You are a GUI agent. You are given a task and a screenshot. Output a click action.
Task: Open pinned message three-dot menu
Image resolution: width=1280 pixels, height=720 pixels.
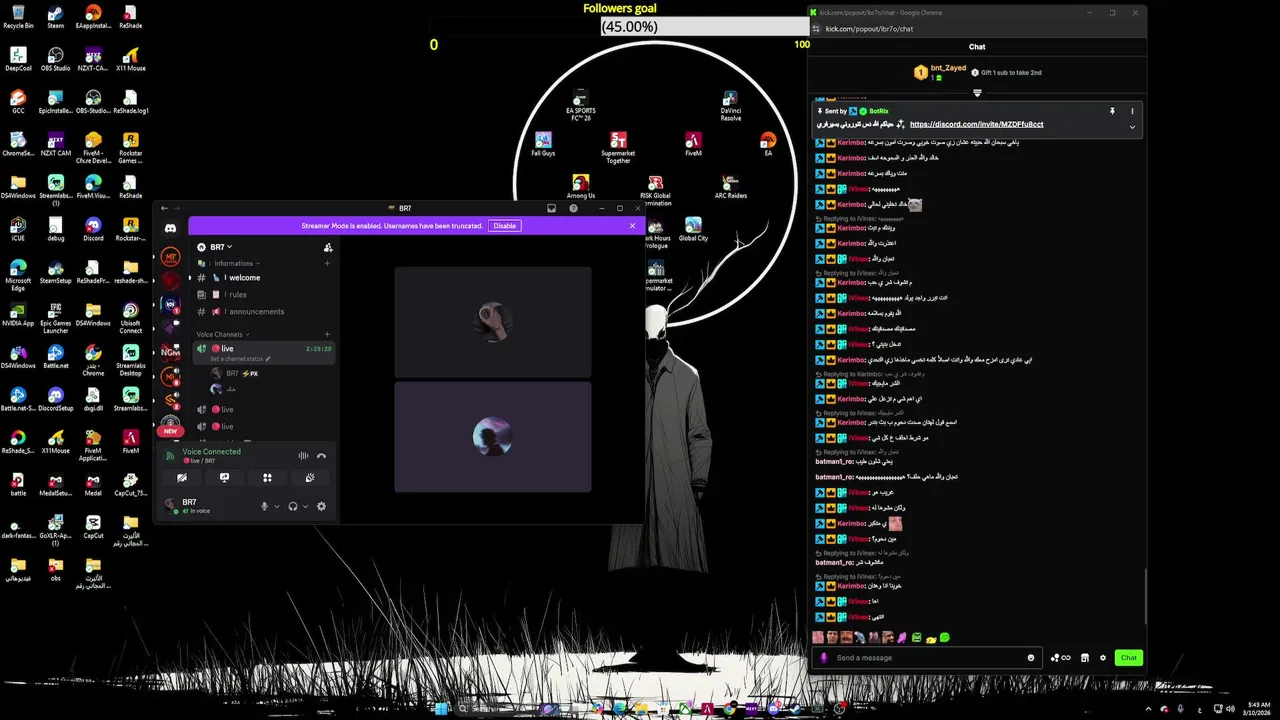click(x=1132, y=111)
